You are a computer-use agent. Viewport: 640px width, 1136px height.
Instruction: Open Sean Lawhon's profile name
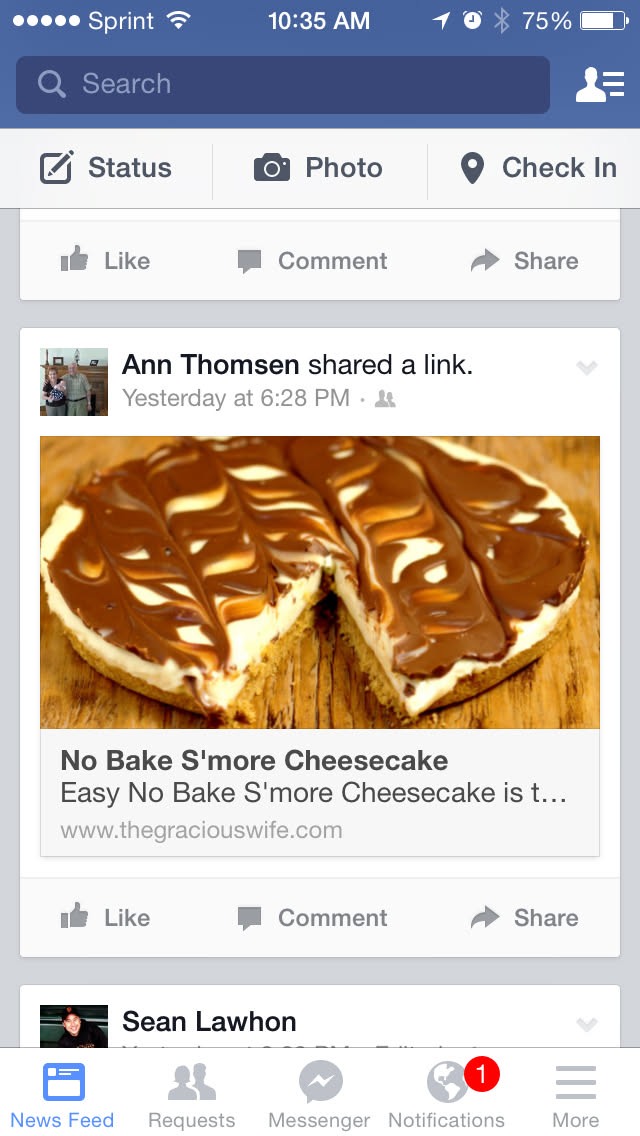coord(209,1021)
